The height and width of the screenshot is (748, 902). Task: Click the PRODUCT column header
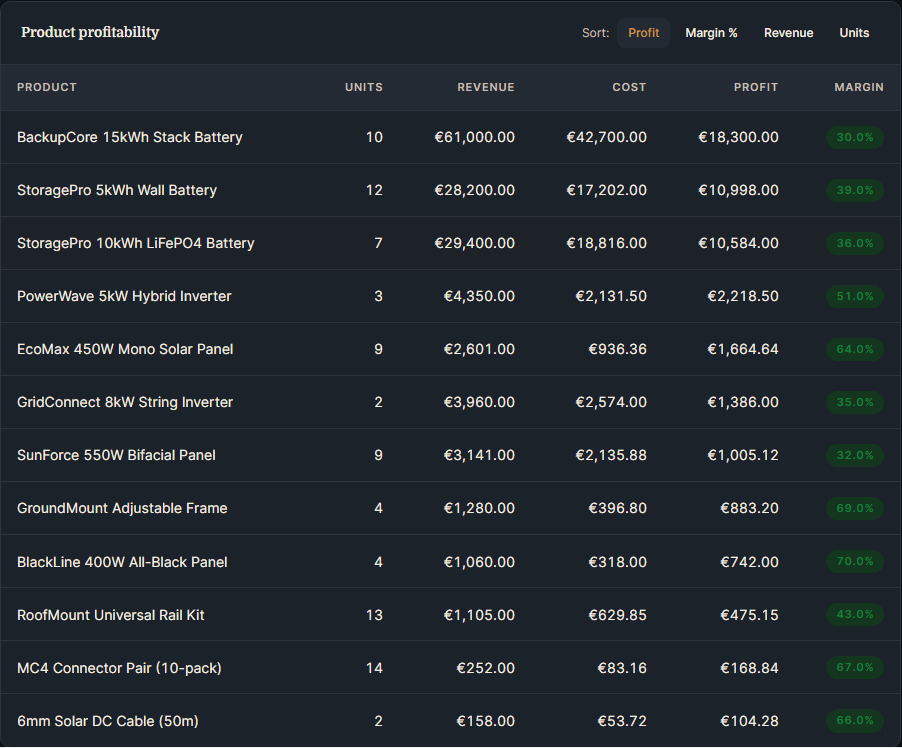(47, 87)
